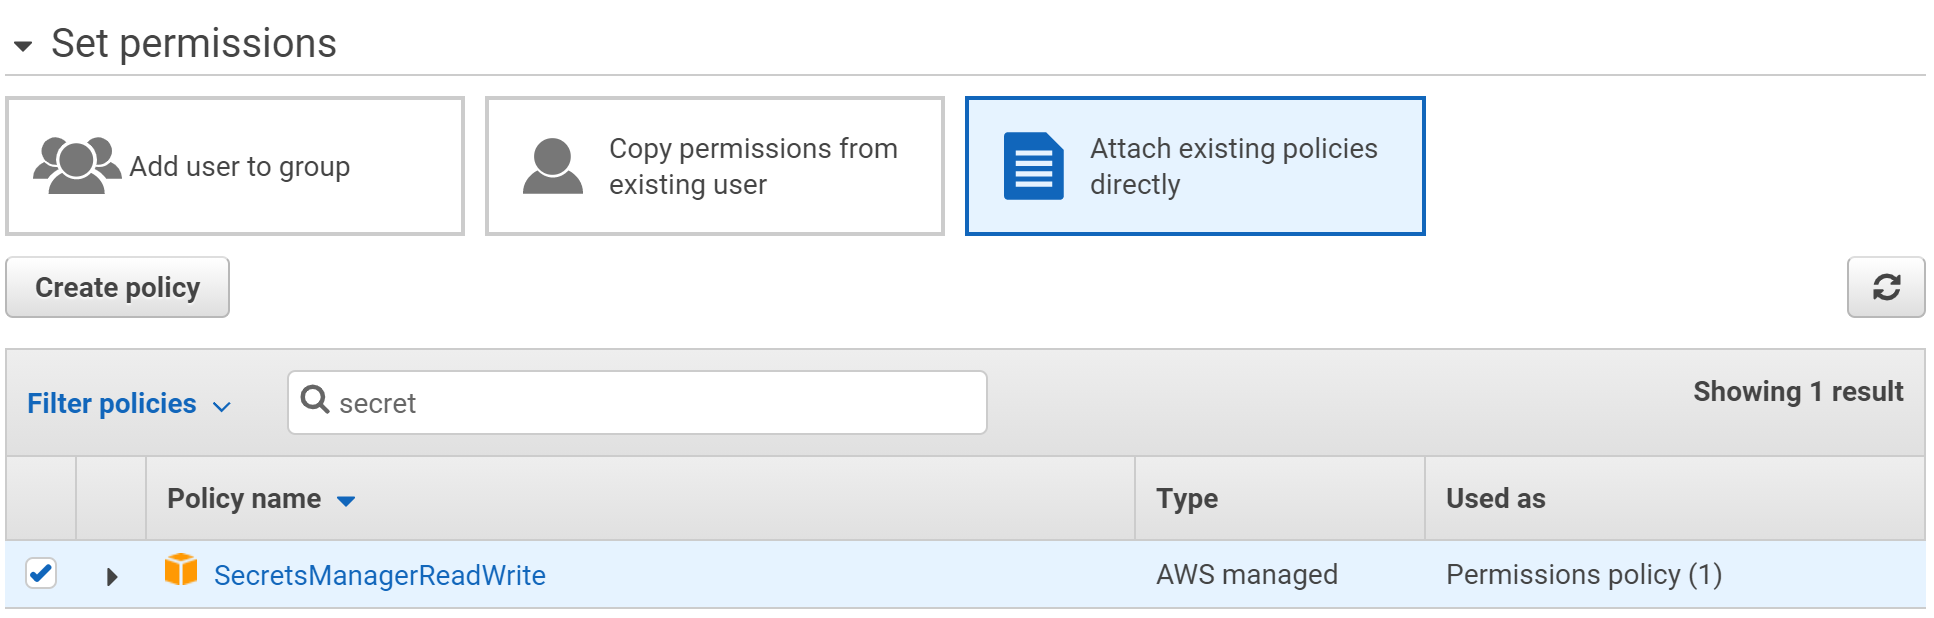
Task: Open the Filter policies dropdown
Action: [128, 404]
